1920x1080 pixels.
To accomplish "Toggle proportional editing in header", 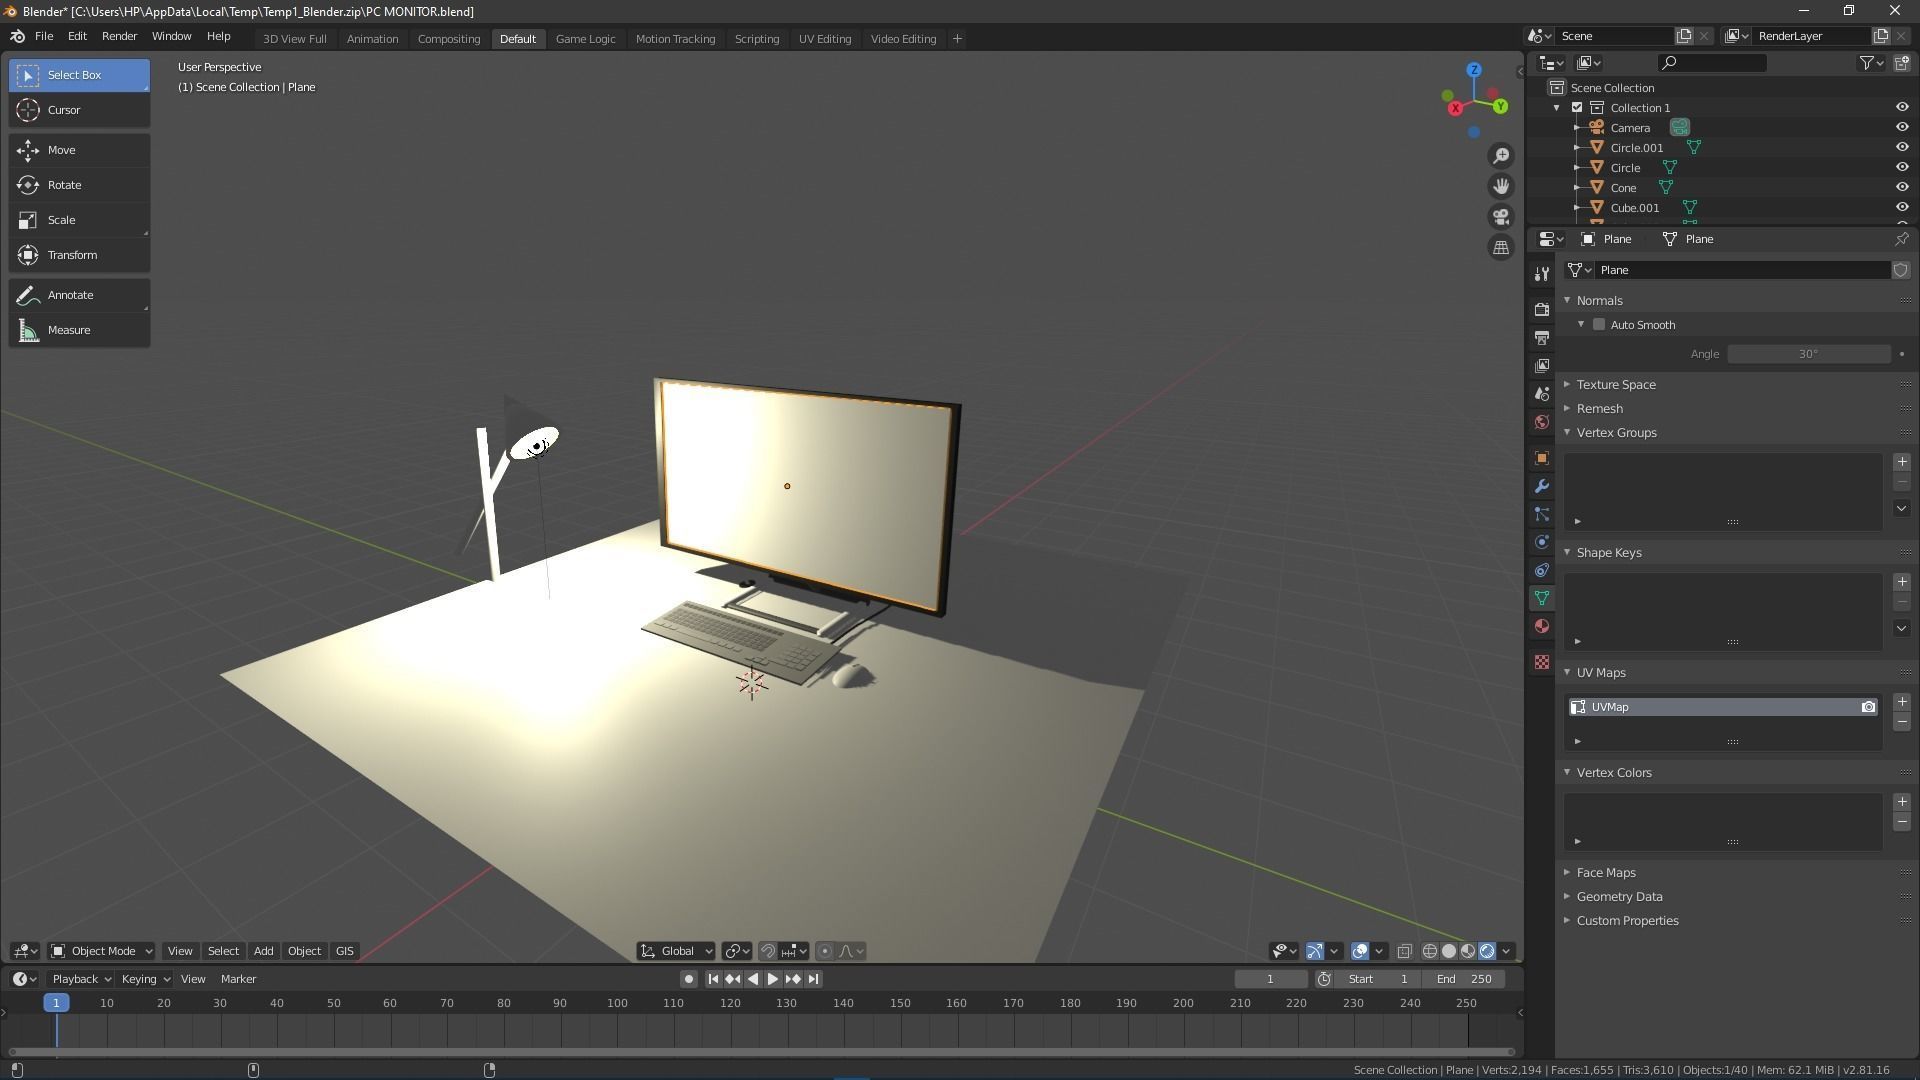I will click(824, 951).
